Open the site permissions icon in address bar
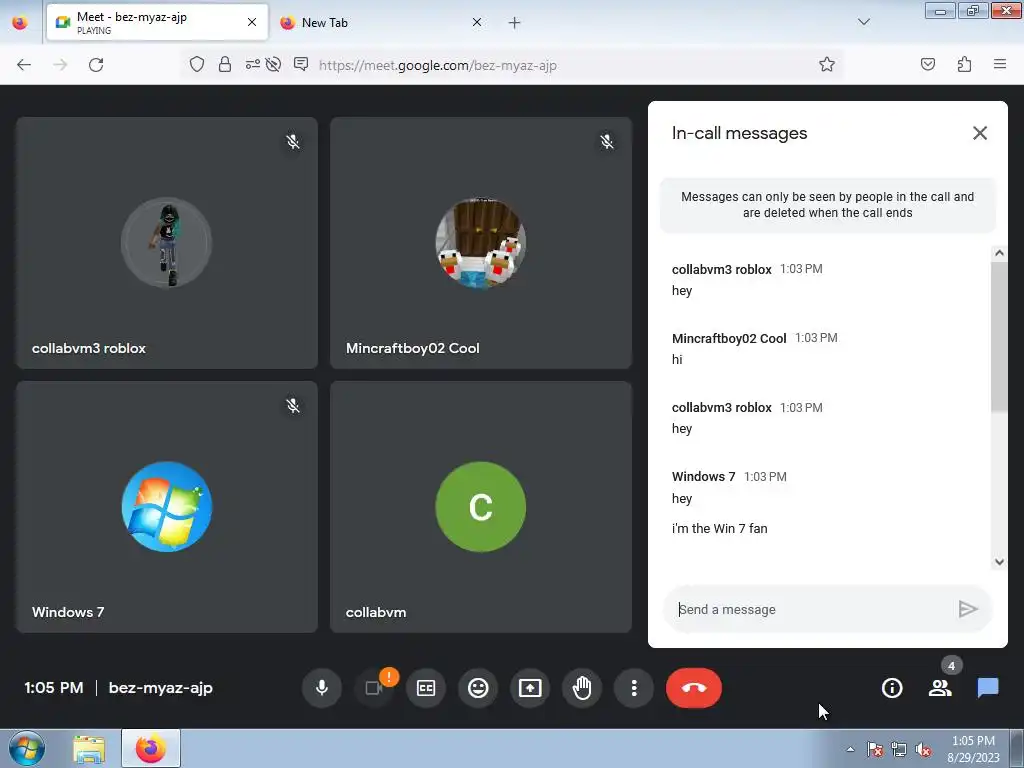 click(x=252, y=64)
